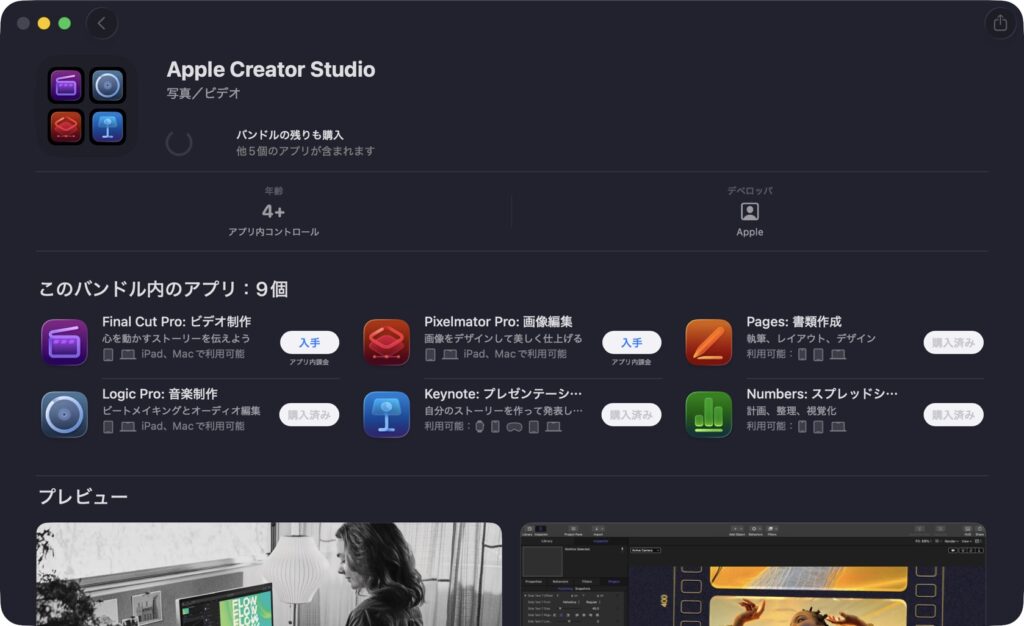Open the right preview screenshot of editor
Image resolution: width=1024 pixels, height=626 pixels.
click(x=752, y=574)
